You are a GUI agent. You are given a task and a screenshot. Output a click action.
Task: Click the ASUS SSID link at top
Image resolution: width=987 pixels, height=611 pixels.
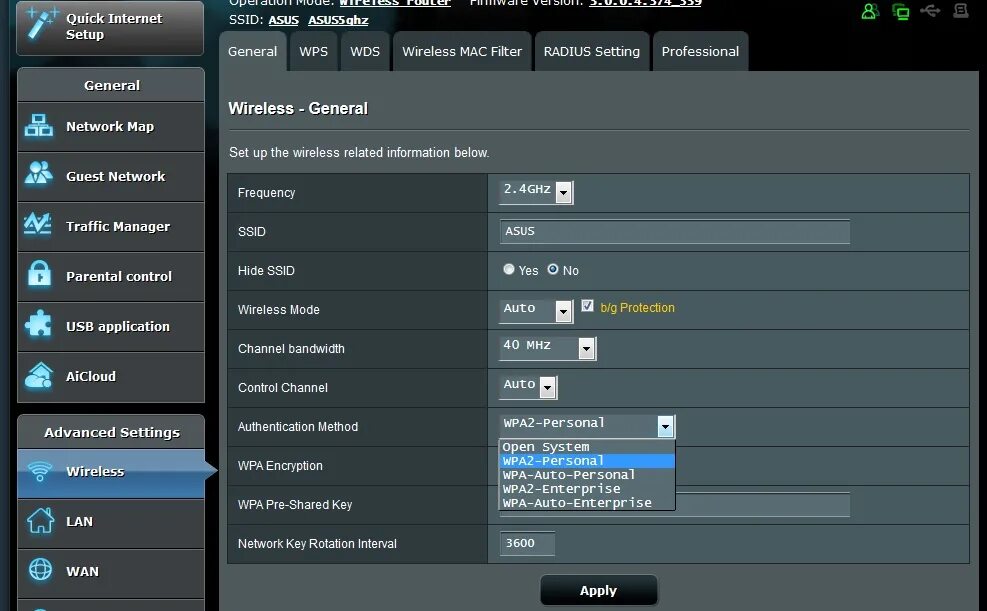(x=283, y=20)
